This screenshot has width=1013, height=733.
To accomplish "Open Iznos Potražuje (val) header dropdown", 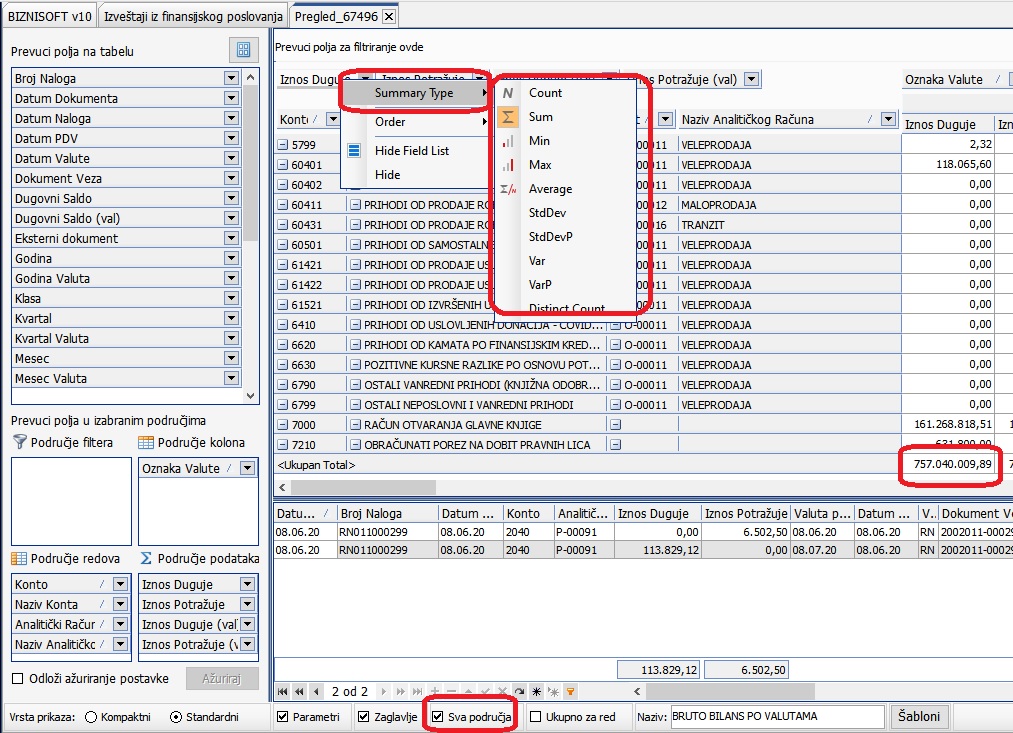I will point(751,79).
